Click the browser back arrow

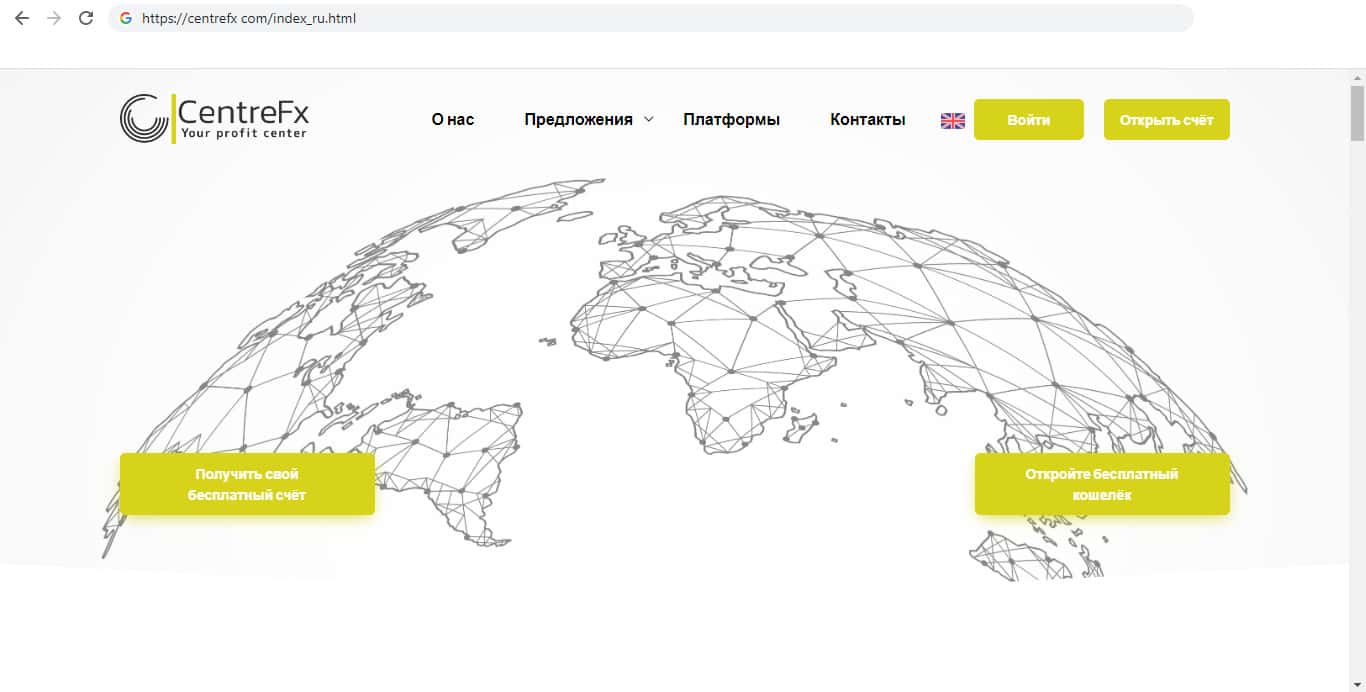tap(22, 18)
